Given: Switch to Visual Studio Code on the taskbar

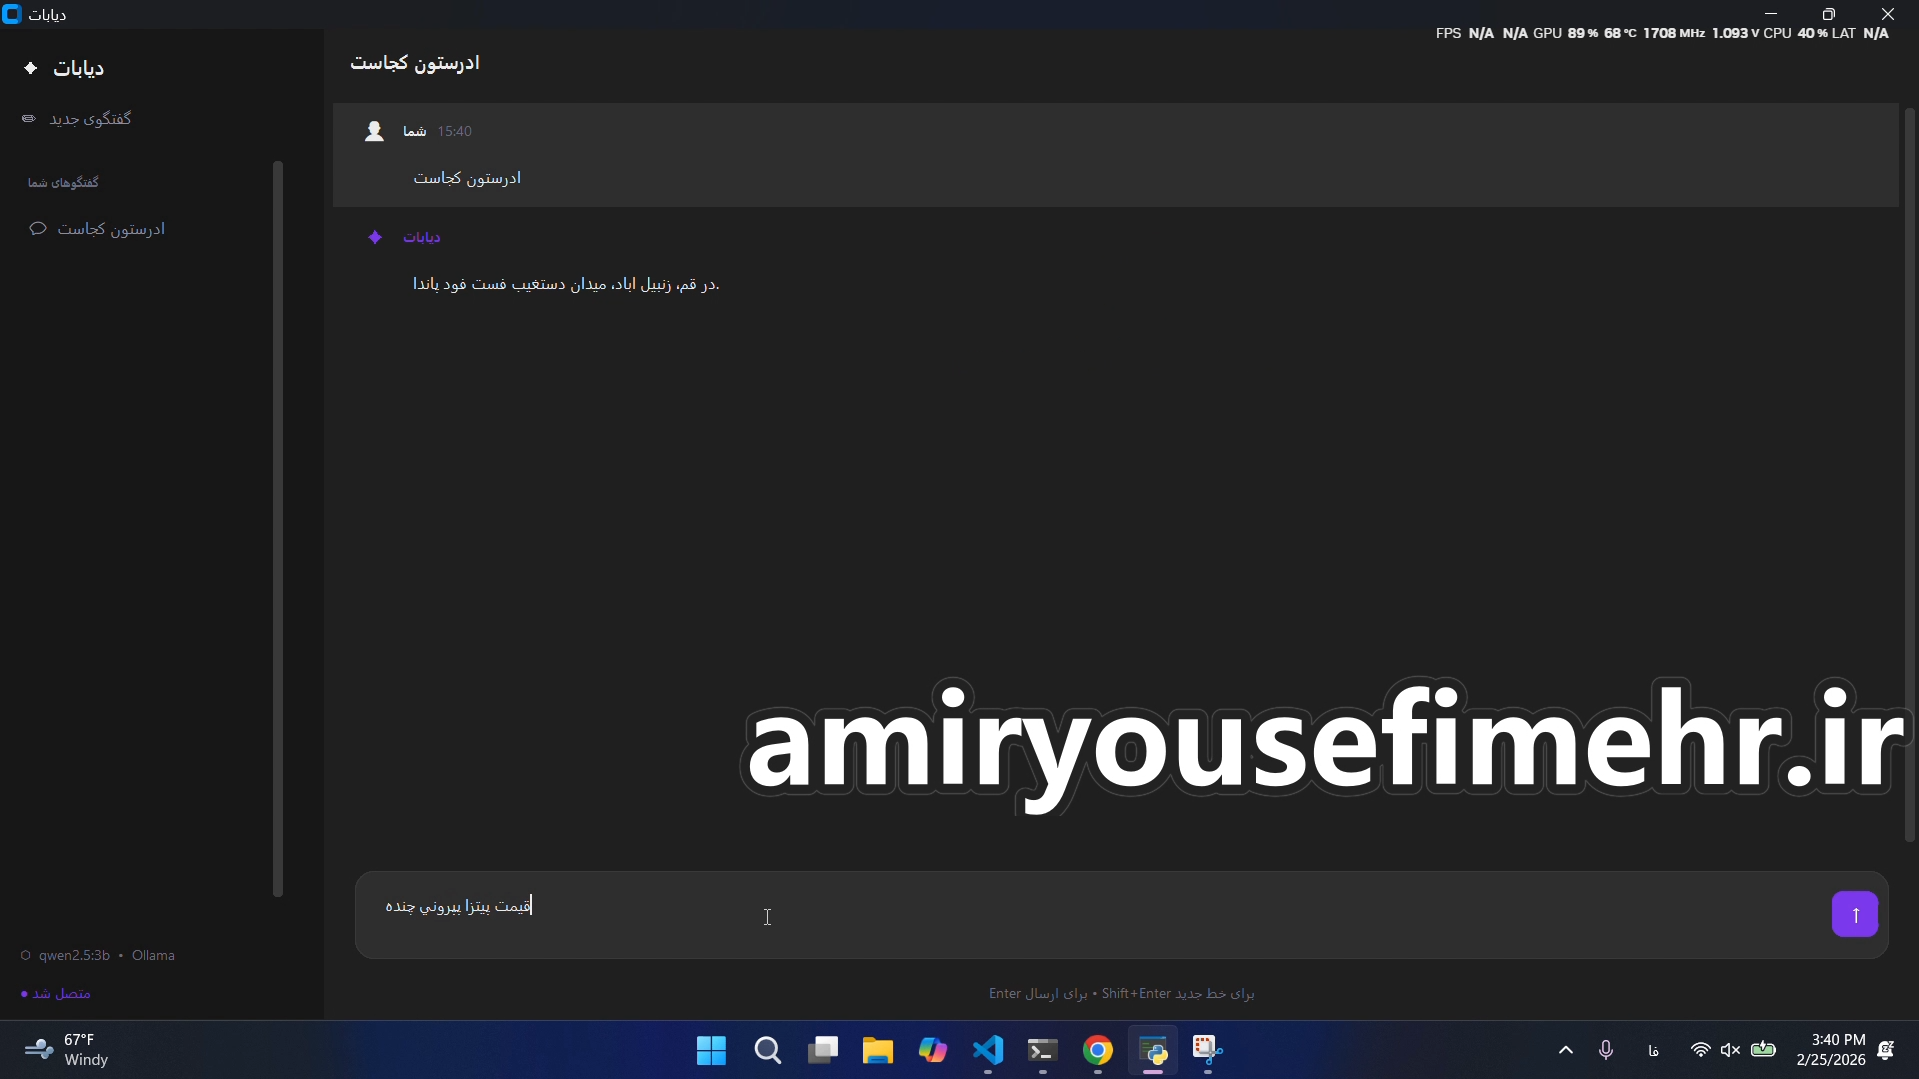Looking at the screenshot, I should point(988,1050).
